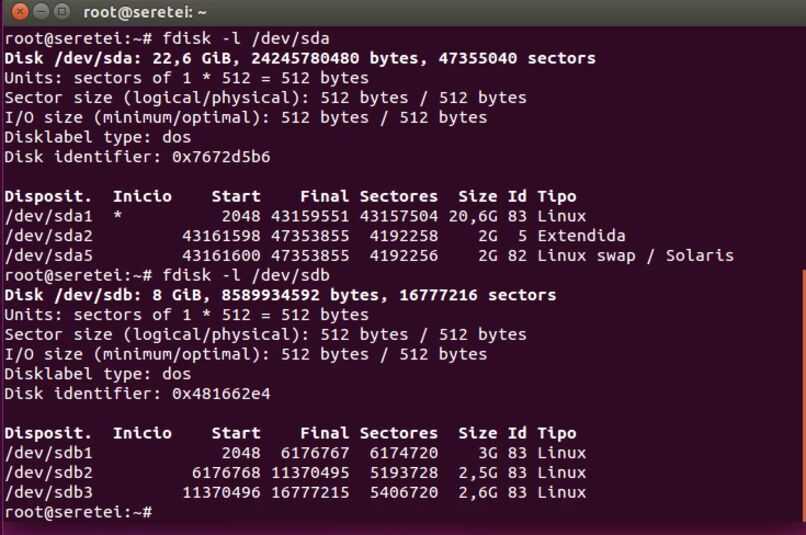Click final sector 11370495 of sdb2
This screenshot has height=535, width=806.
tap(310, 473)
